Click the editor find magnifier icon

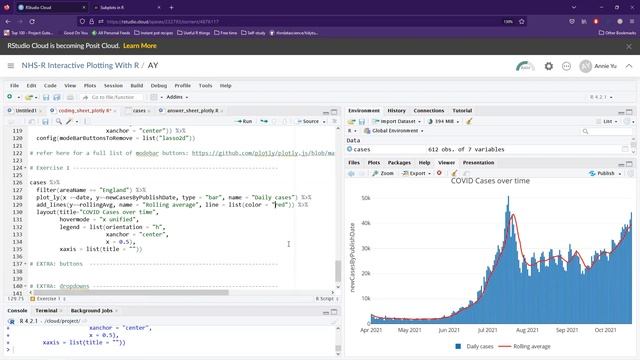(59, 121)
